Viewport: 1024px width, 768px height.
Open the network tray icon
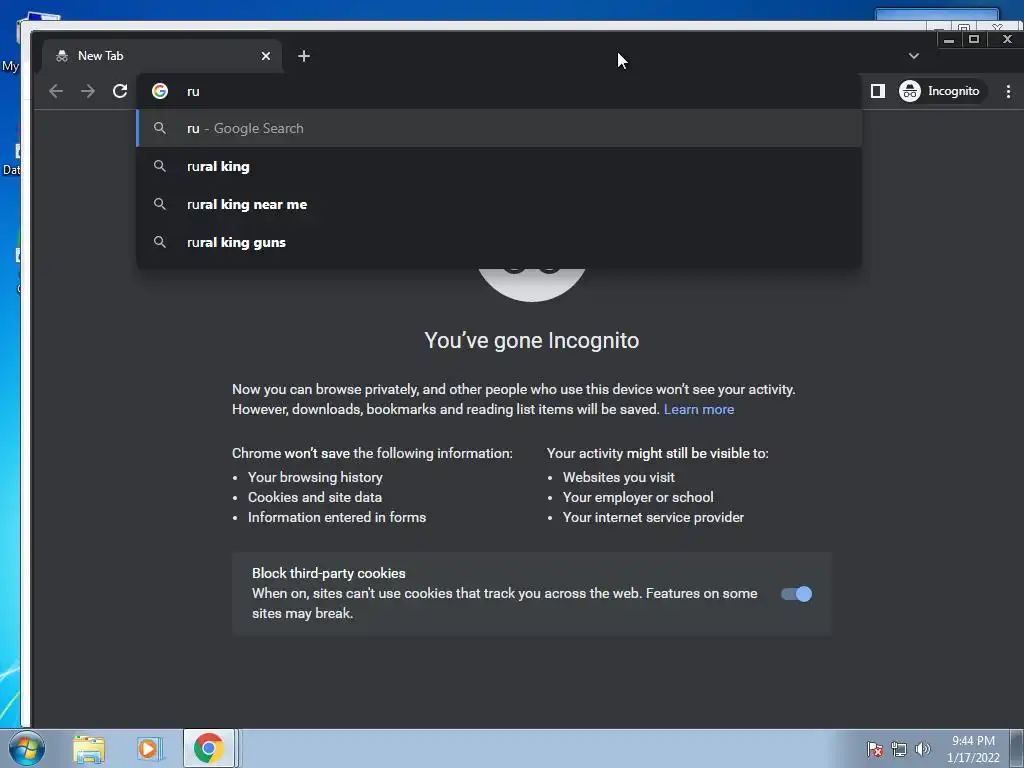(x=899, y=749)
